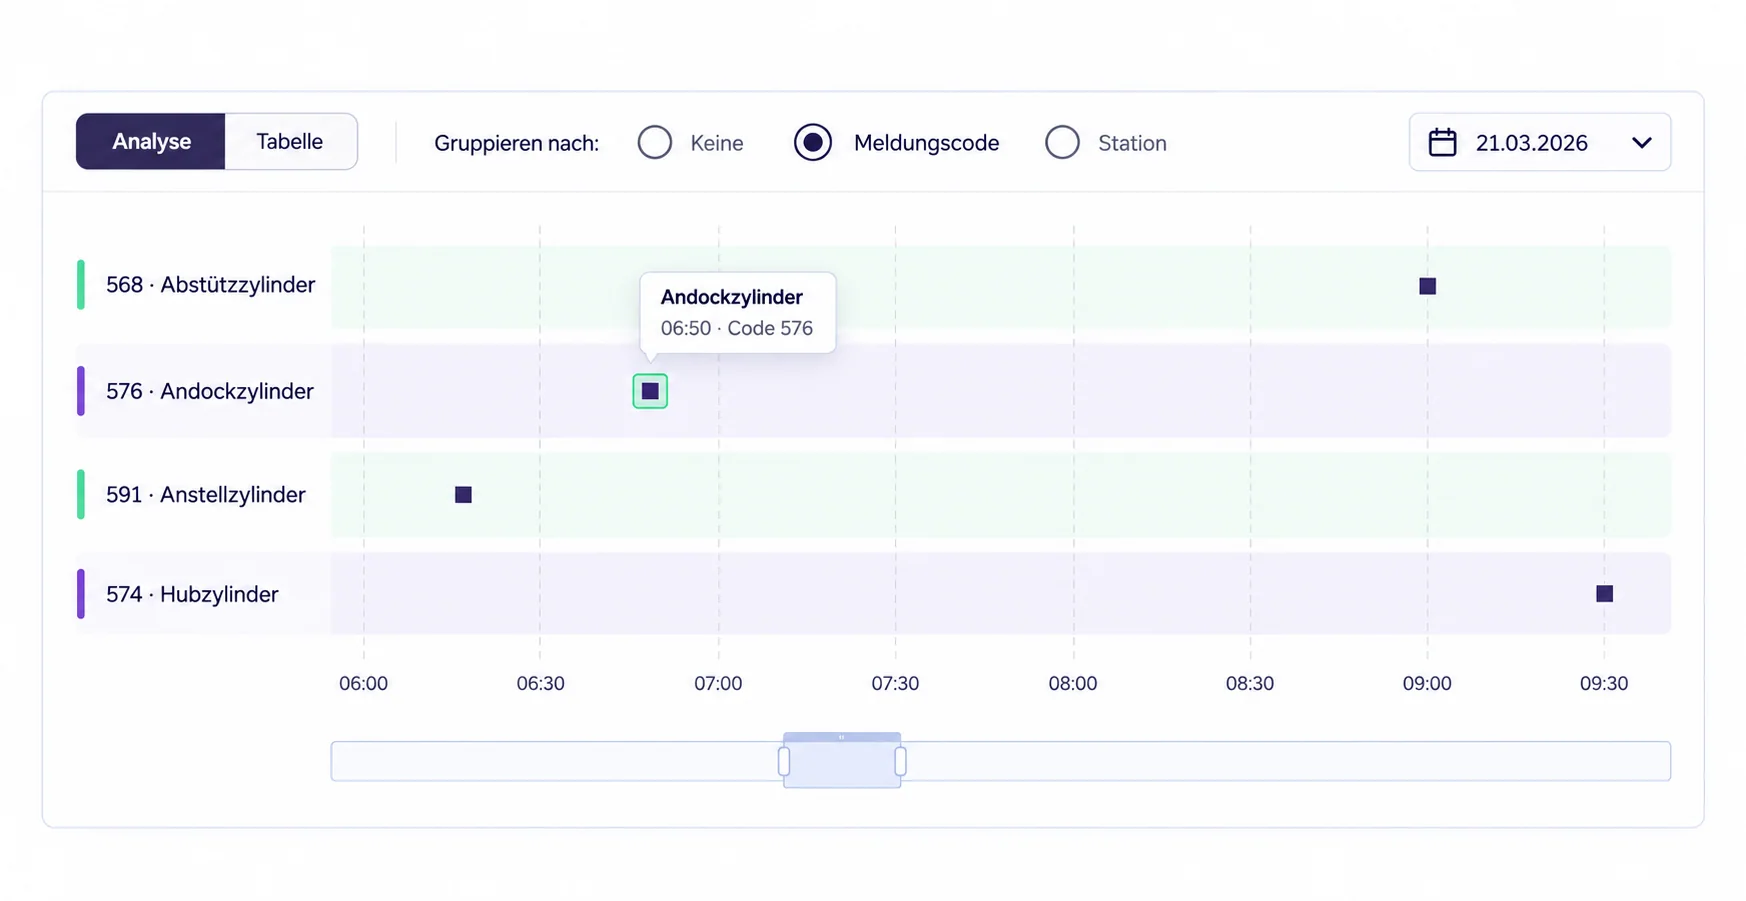Click the 09:00 time axis label
This screenshot has width=1746, height=901.
click(x=1427, y=683)
